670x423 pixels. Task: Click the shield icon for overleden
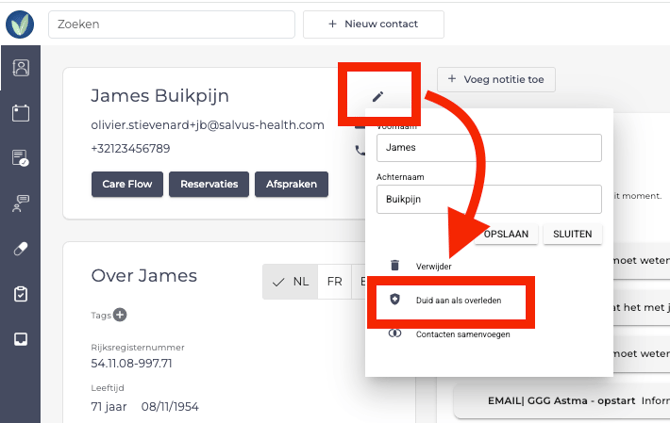tap(395, 299)
